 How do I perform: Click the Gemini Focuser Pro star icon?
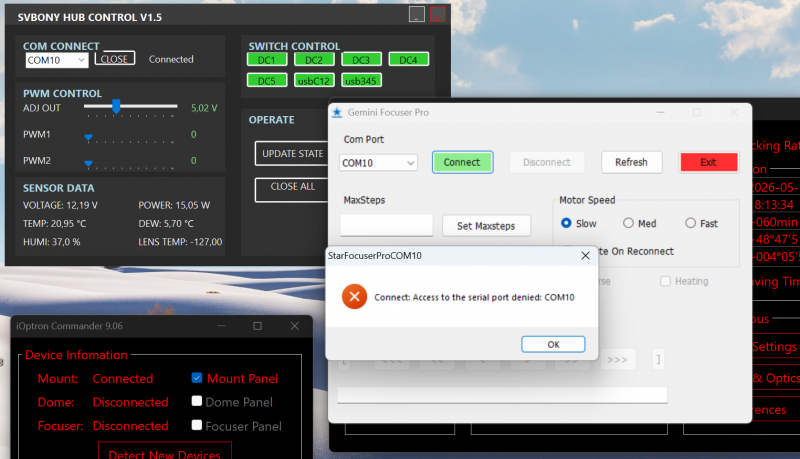[x=337, y=112]
